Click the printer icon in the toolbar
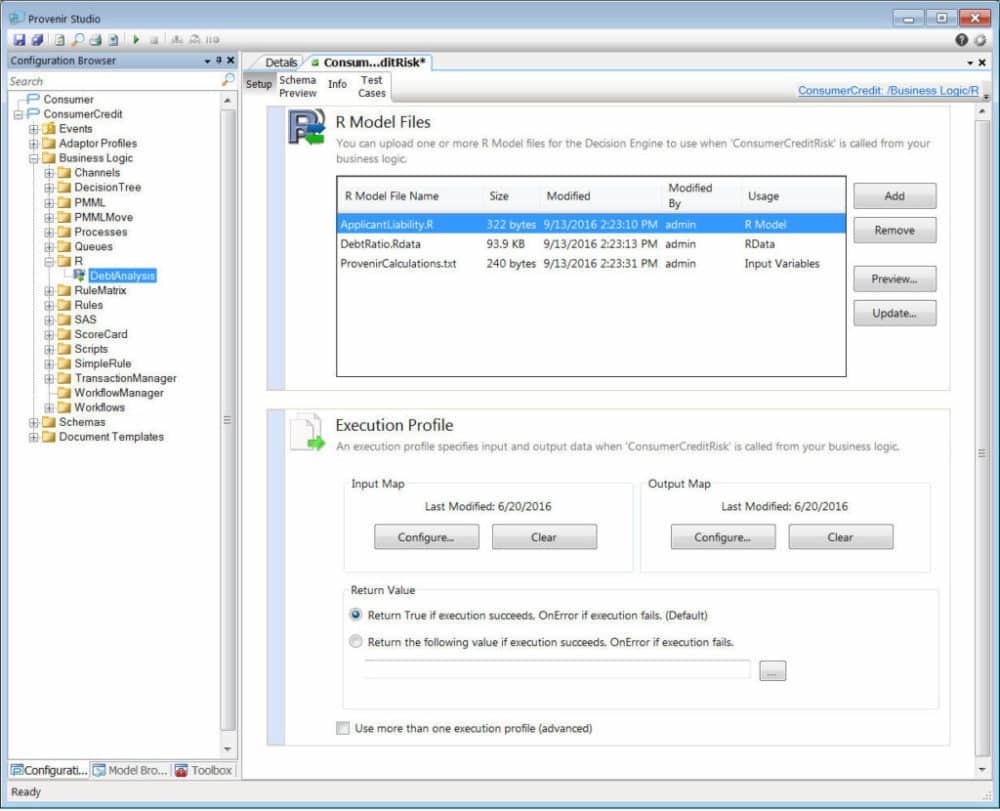 (95, 40)
